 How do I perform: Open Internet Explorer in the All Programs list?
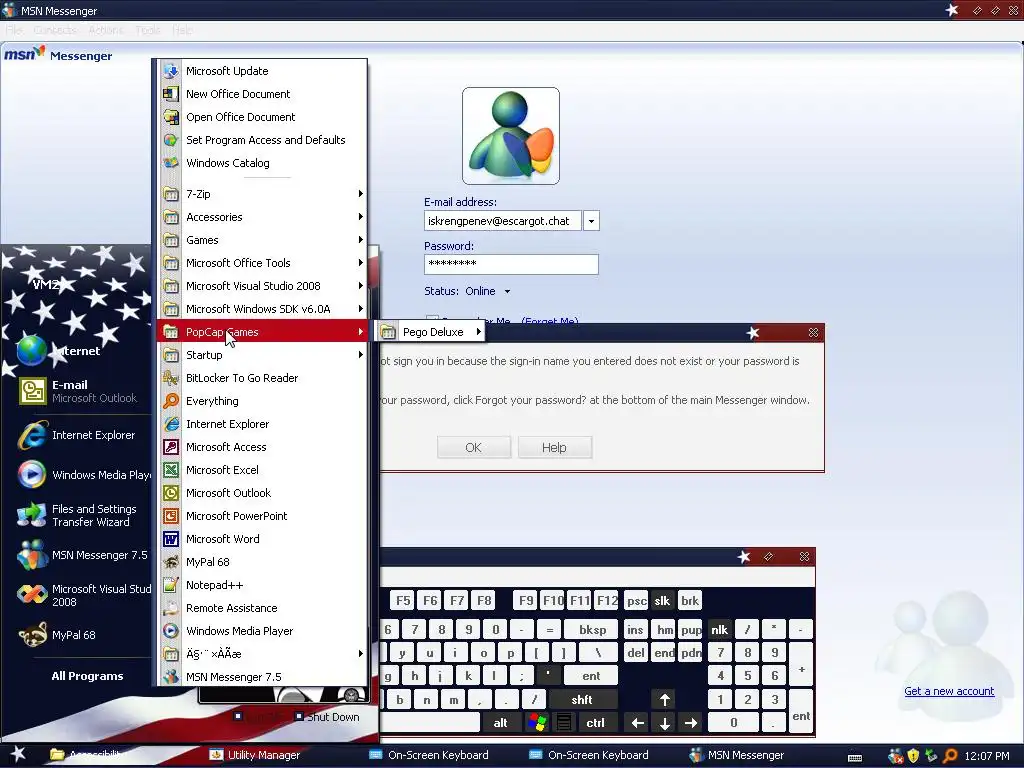point(261,424)
